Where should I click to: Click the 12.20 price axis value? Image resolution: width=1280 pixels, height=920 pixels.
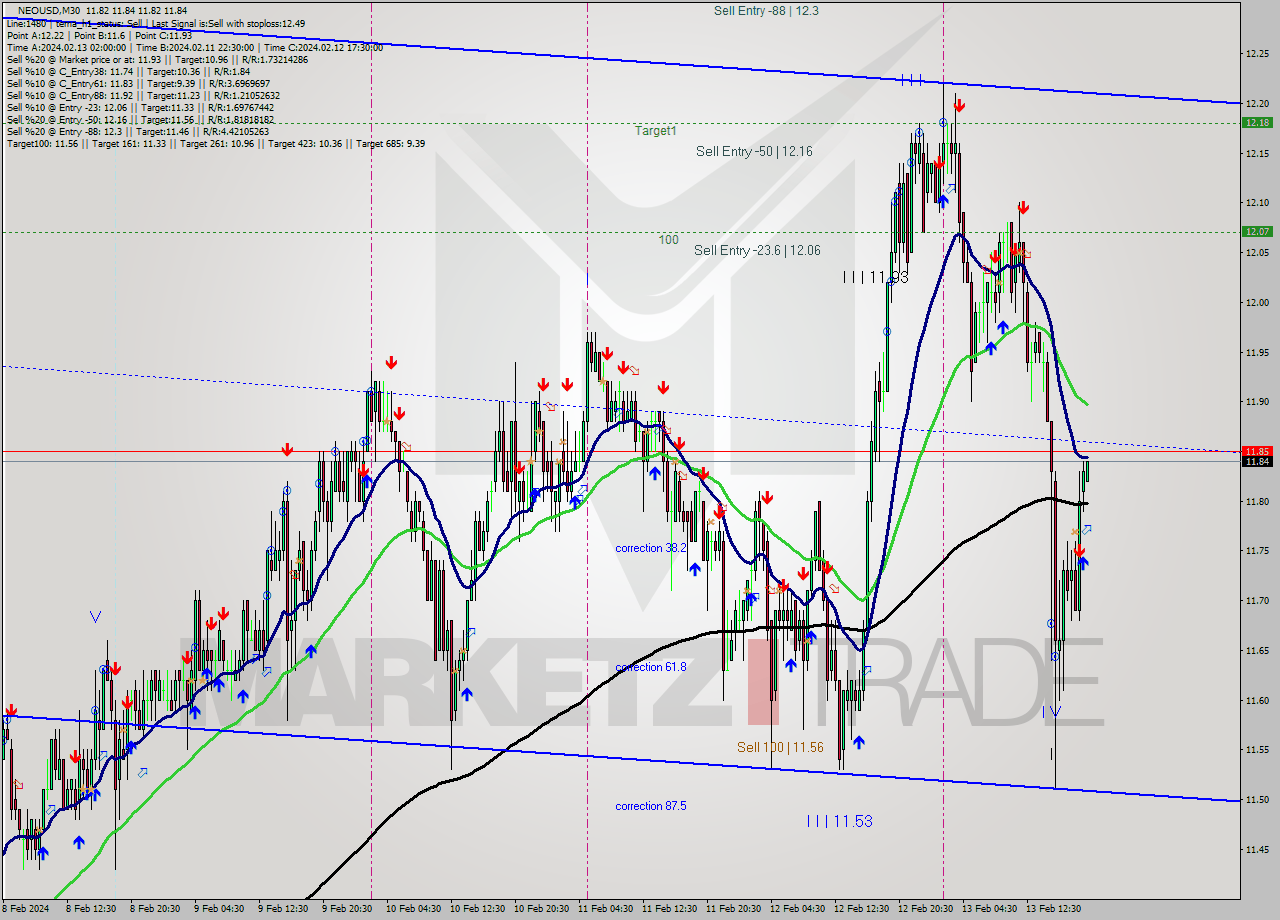1257,103
